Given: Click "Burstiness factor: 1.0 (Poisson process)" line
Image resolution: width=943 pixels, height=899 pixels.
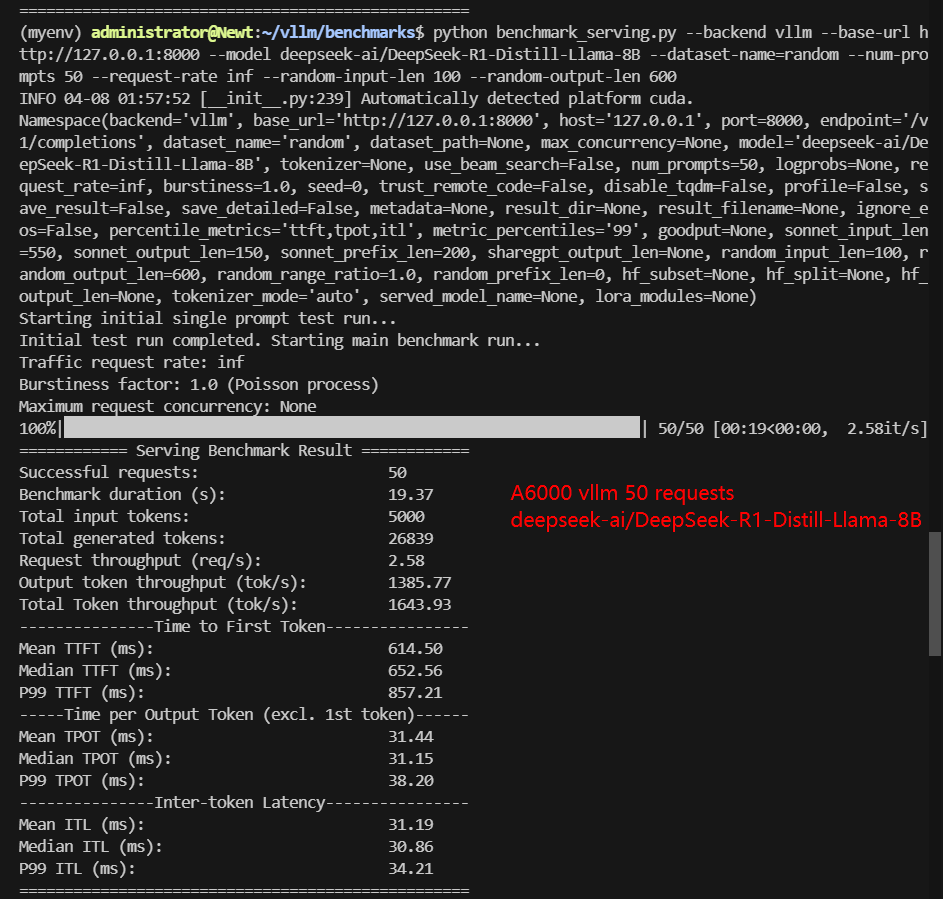Looking at the screenshot, I should click(x=198, y=384).
